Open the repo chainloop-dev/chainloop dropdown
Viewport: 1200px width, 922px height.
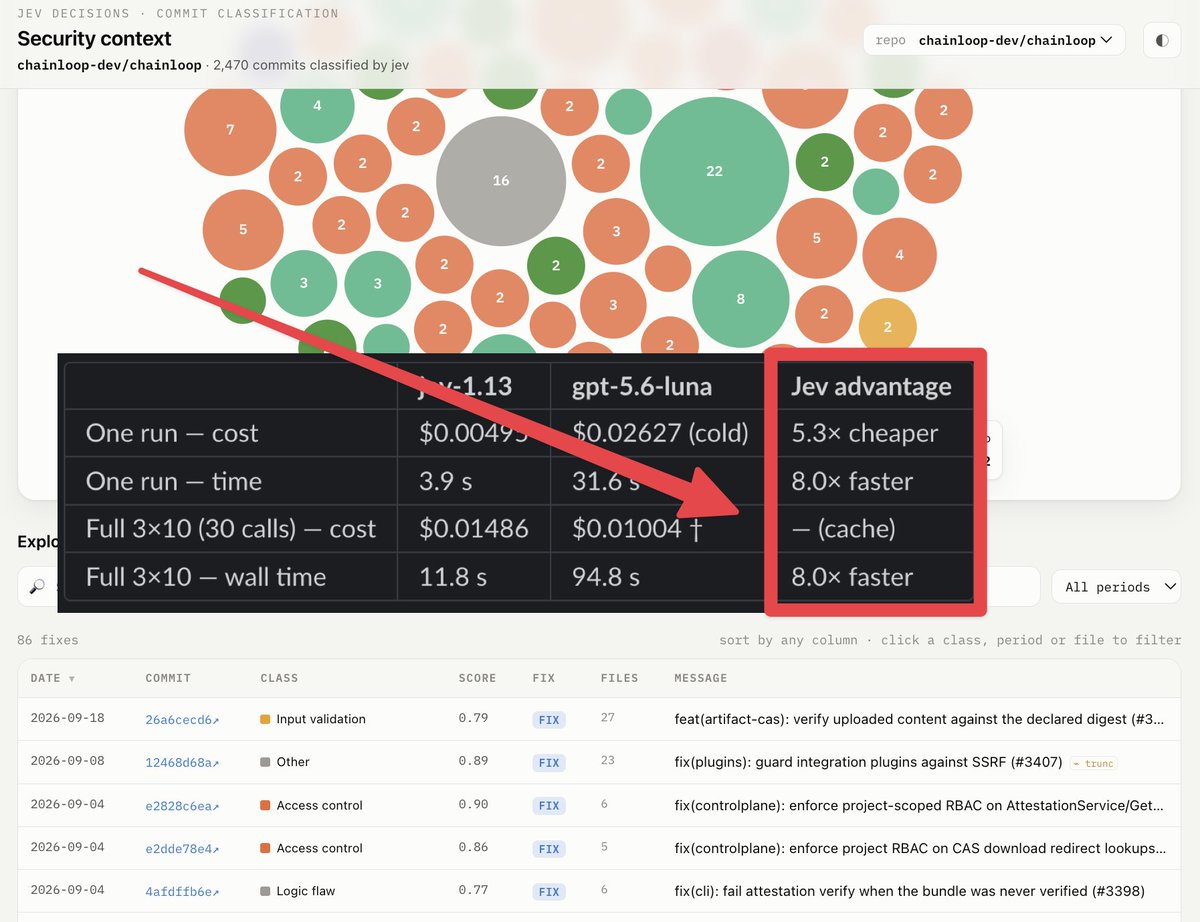pyautogui.click(x=994, y=41)
